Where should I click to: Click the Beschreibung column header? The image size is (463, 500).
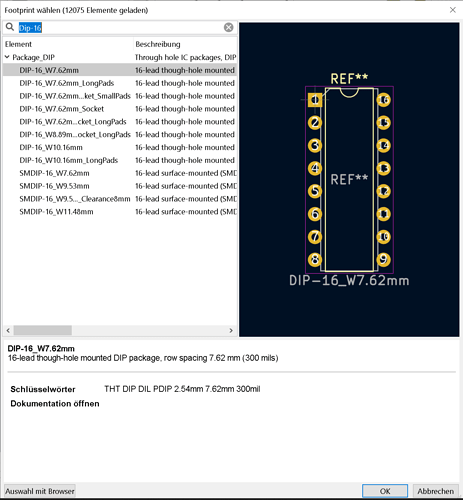pos(158,44)
